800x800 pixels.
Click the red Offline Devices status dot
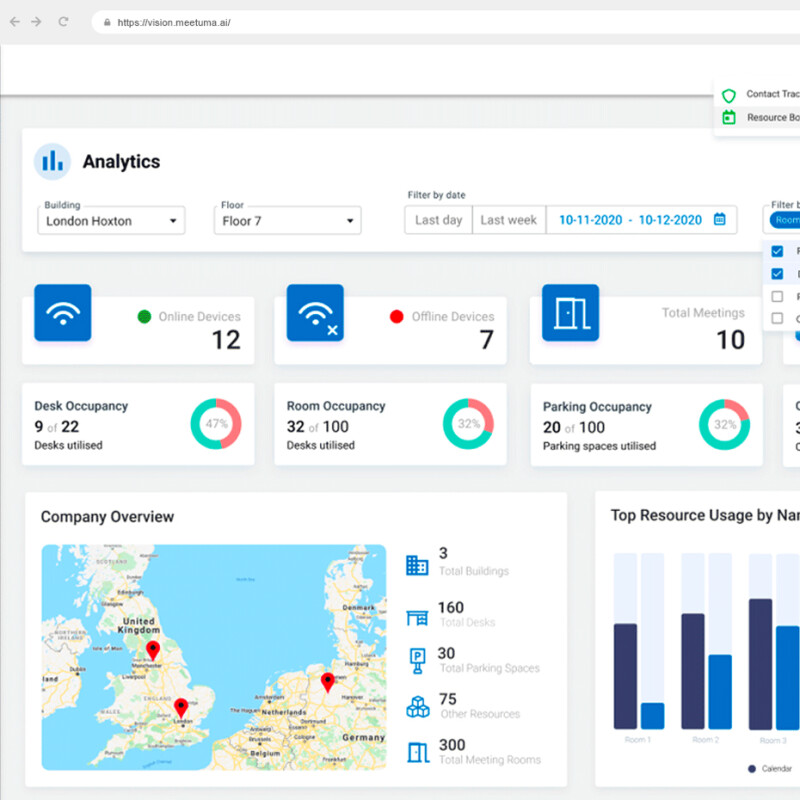click(x=396, y=317)
